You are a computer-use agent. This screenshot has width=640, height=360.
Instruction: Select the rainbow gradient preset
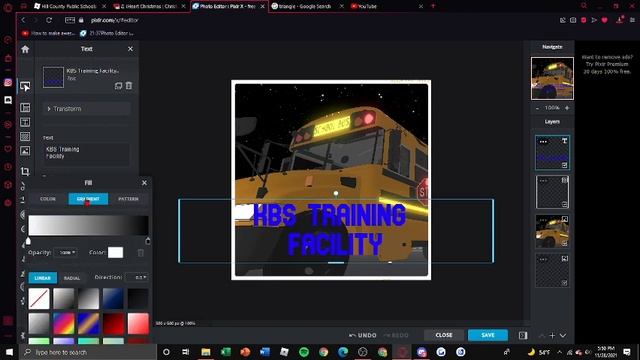(64, 324)
